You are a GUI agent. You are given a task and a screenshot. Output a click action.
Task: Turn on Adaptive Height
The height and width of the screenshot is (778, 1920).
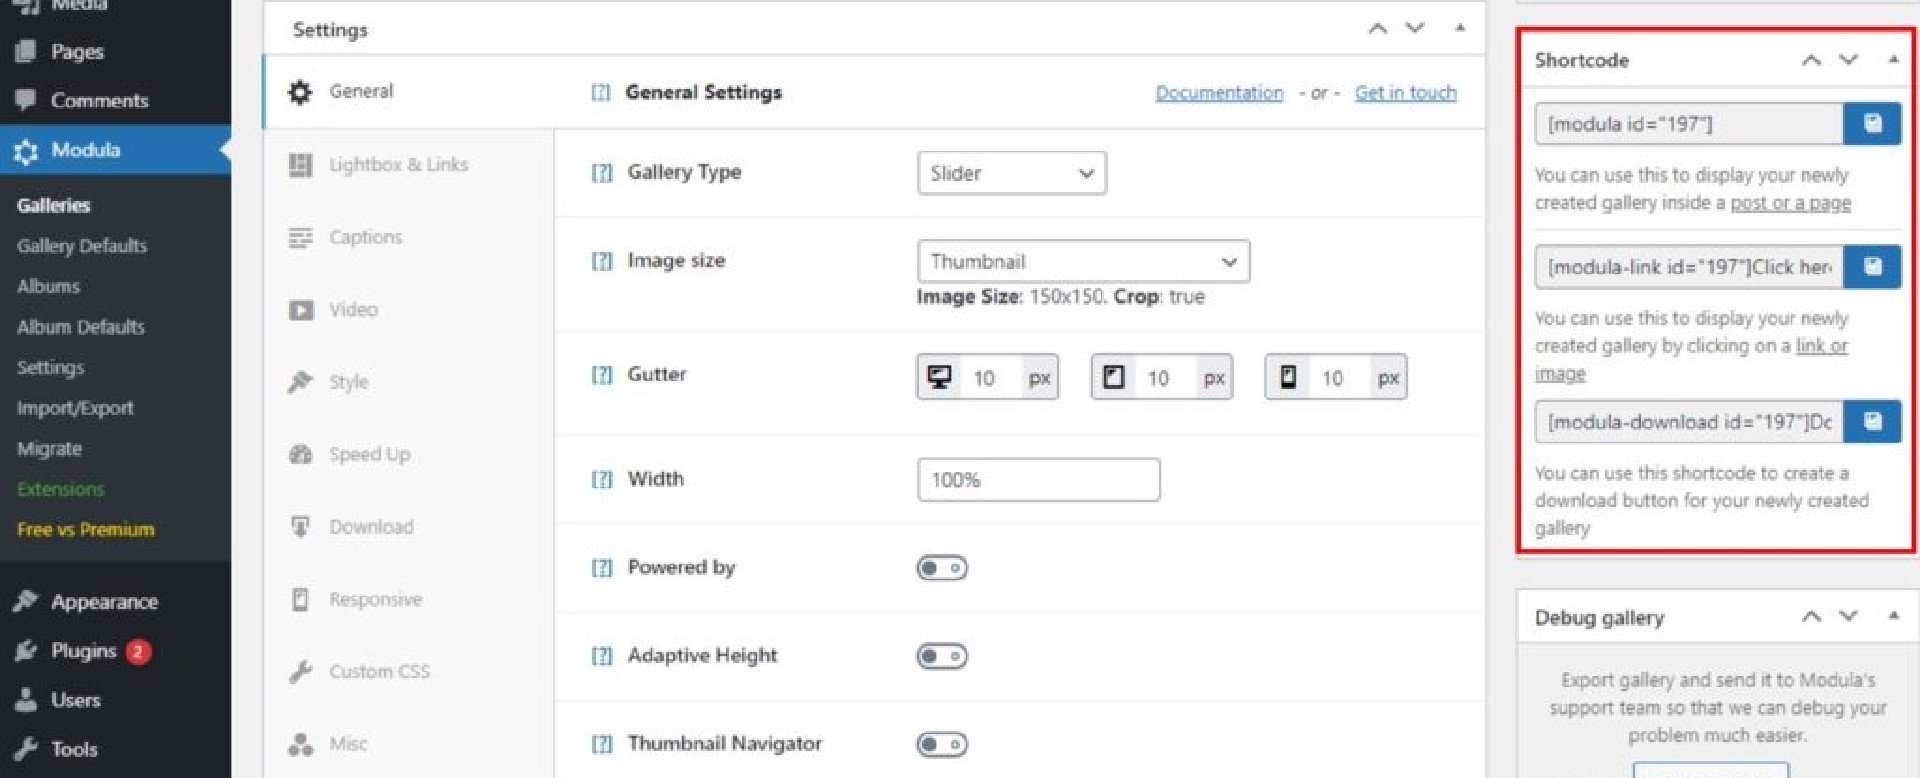[x=941, y=656]
